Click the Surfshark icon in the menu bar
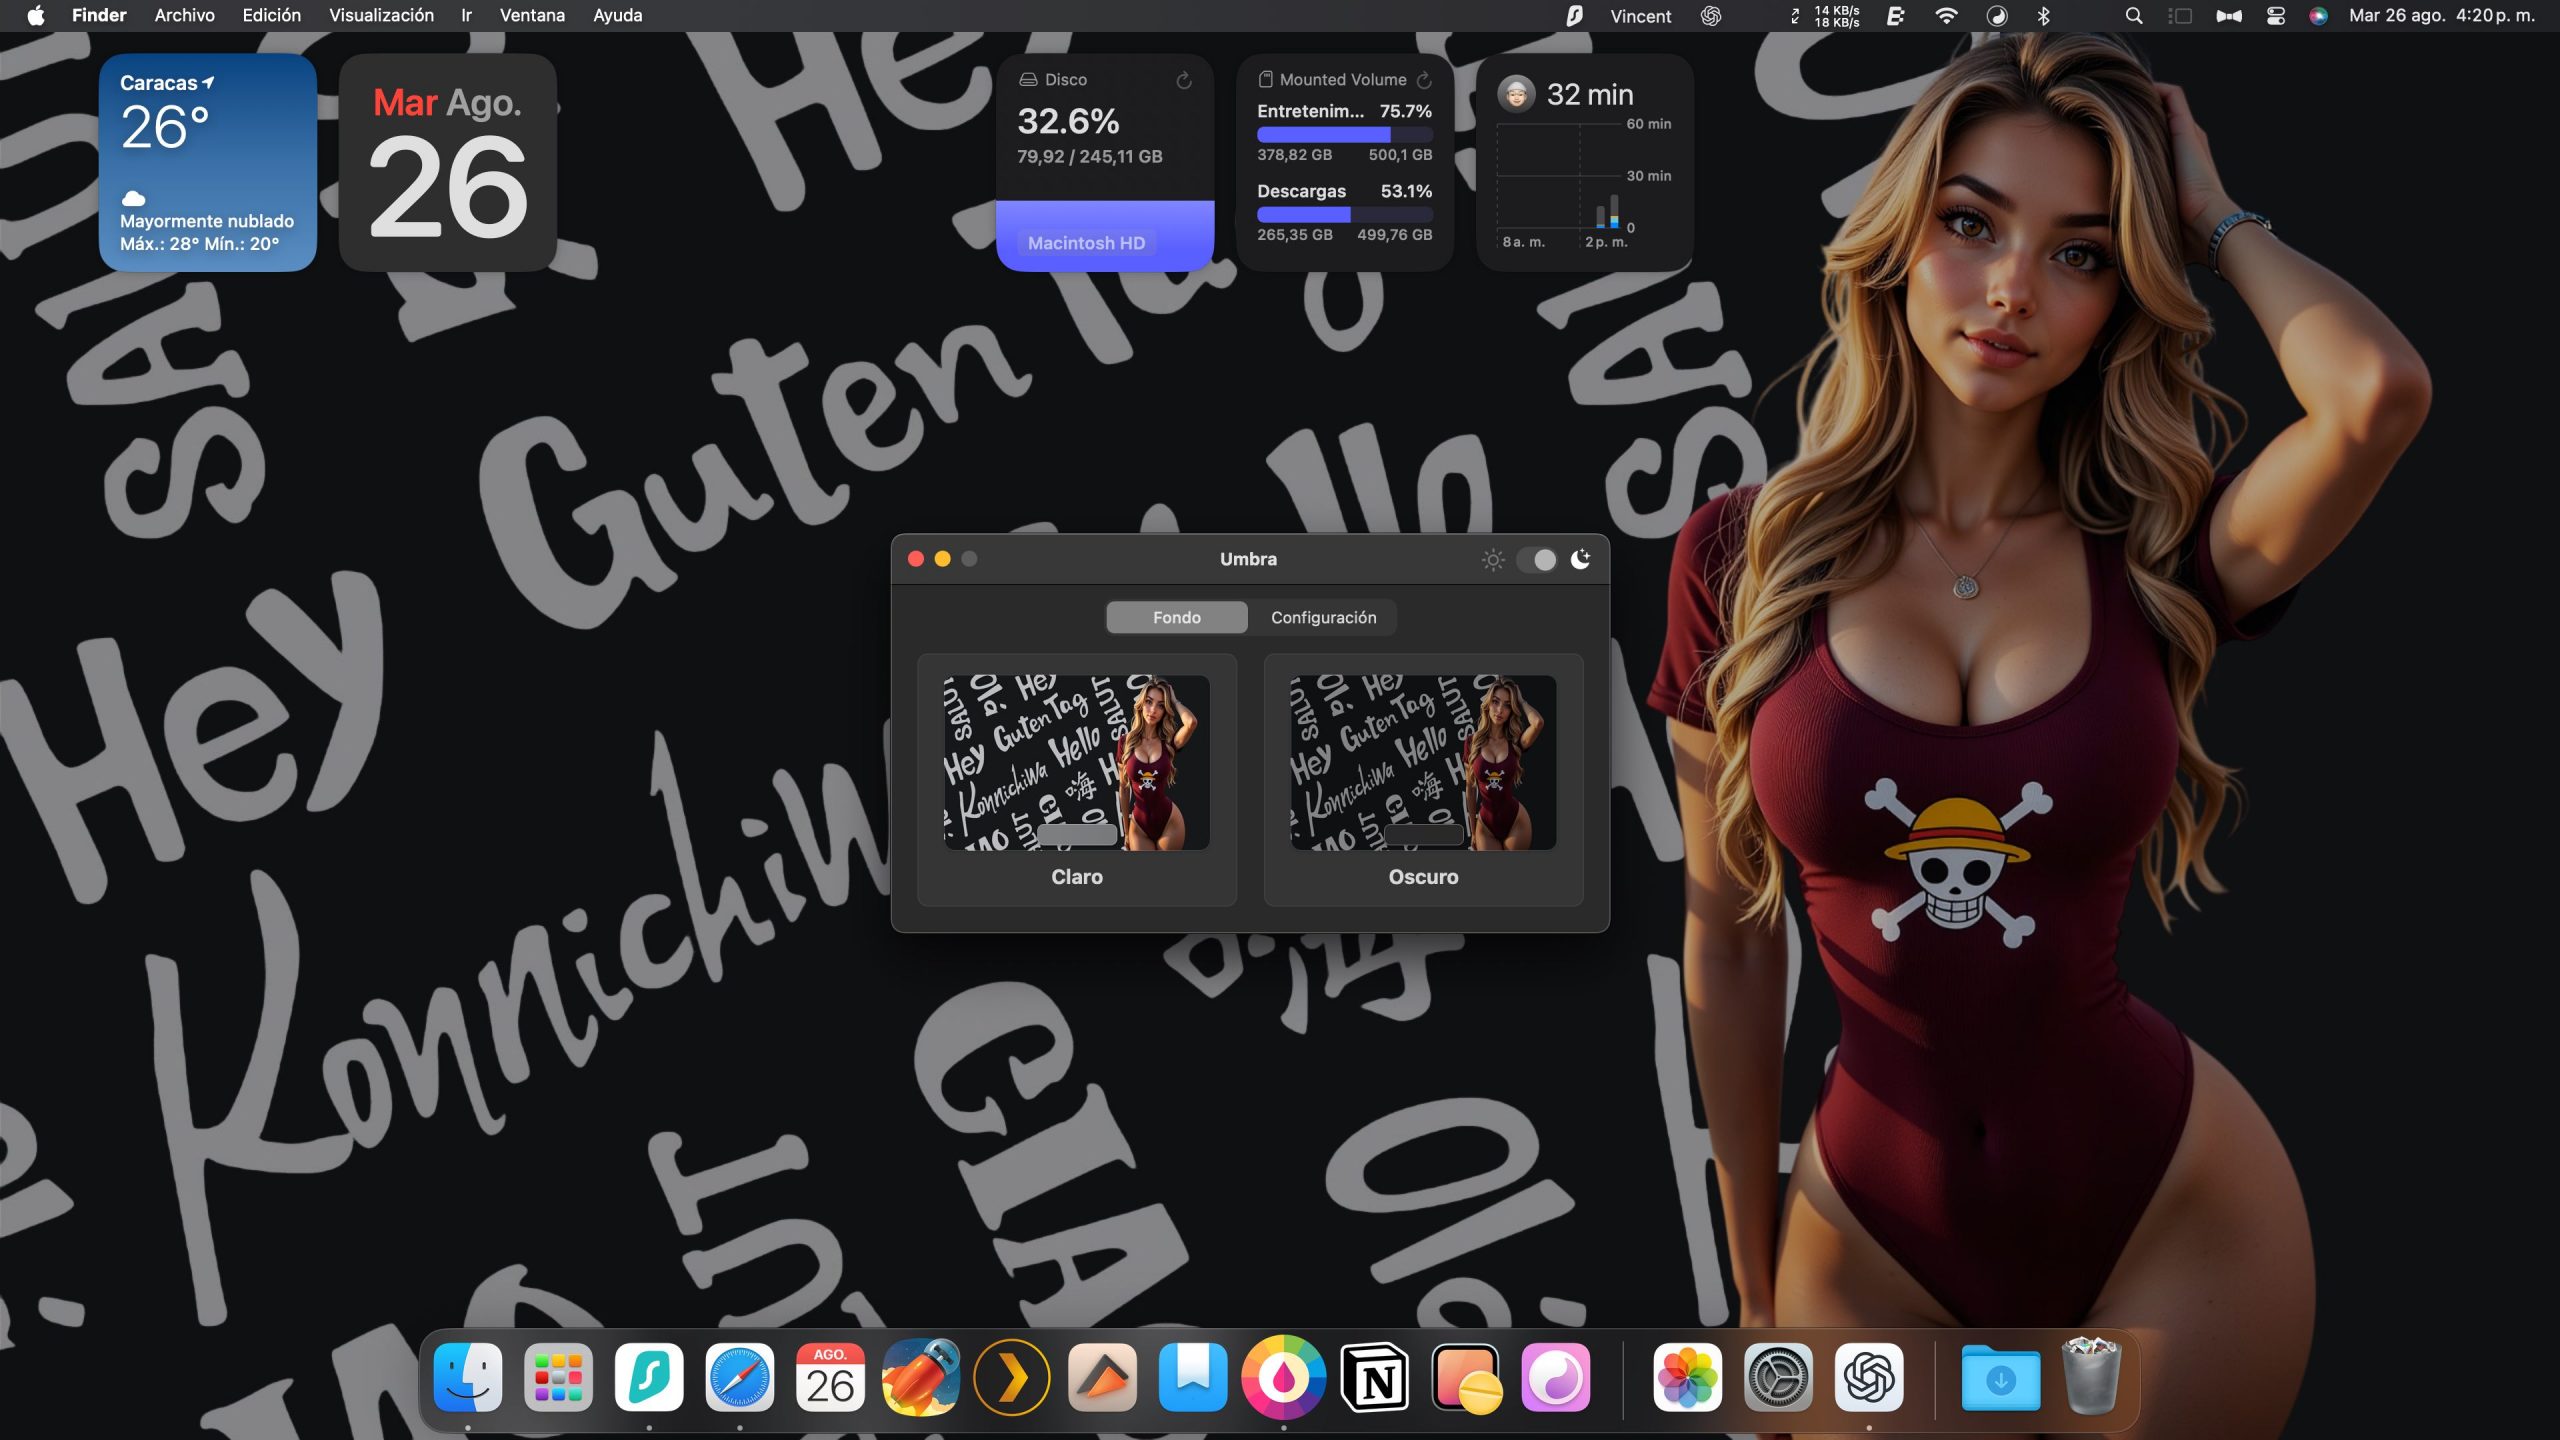This screenshot has height=1440, width=2560. point(1574,15)
